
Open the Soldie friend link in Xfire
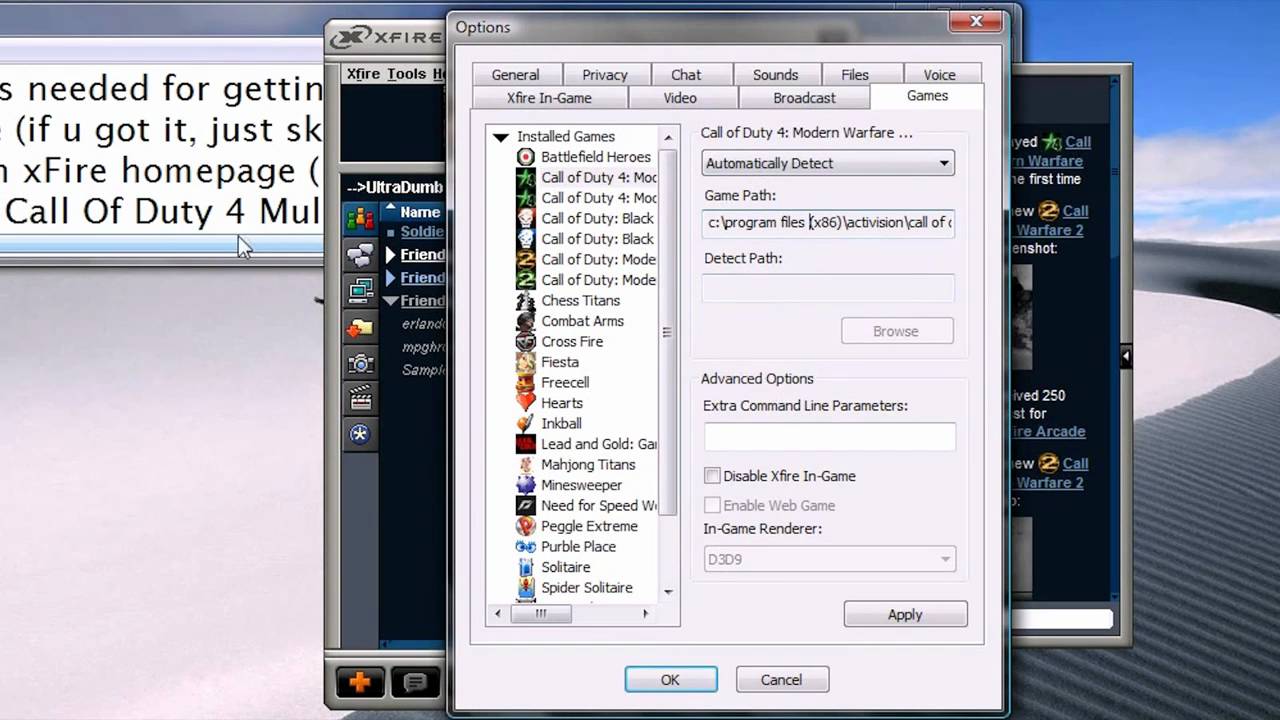tap(421, 232)
